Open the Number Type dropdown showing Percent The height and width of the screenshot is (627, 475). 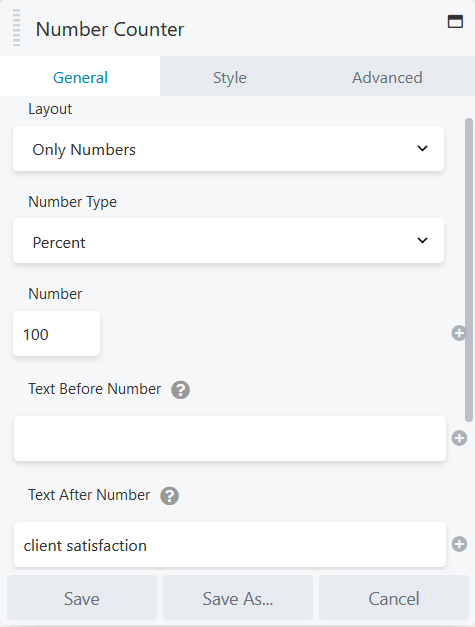(x=228, y=241)
